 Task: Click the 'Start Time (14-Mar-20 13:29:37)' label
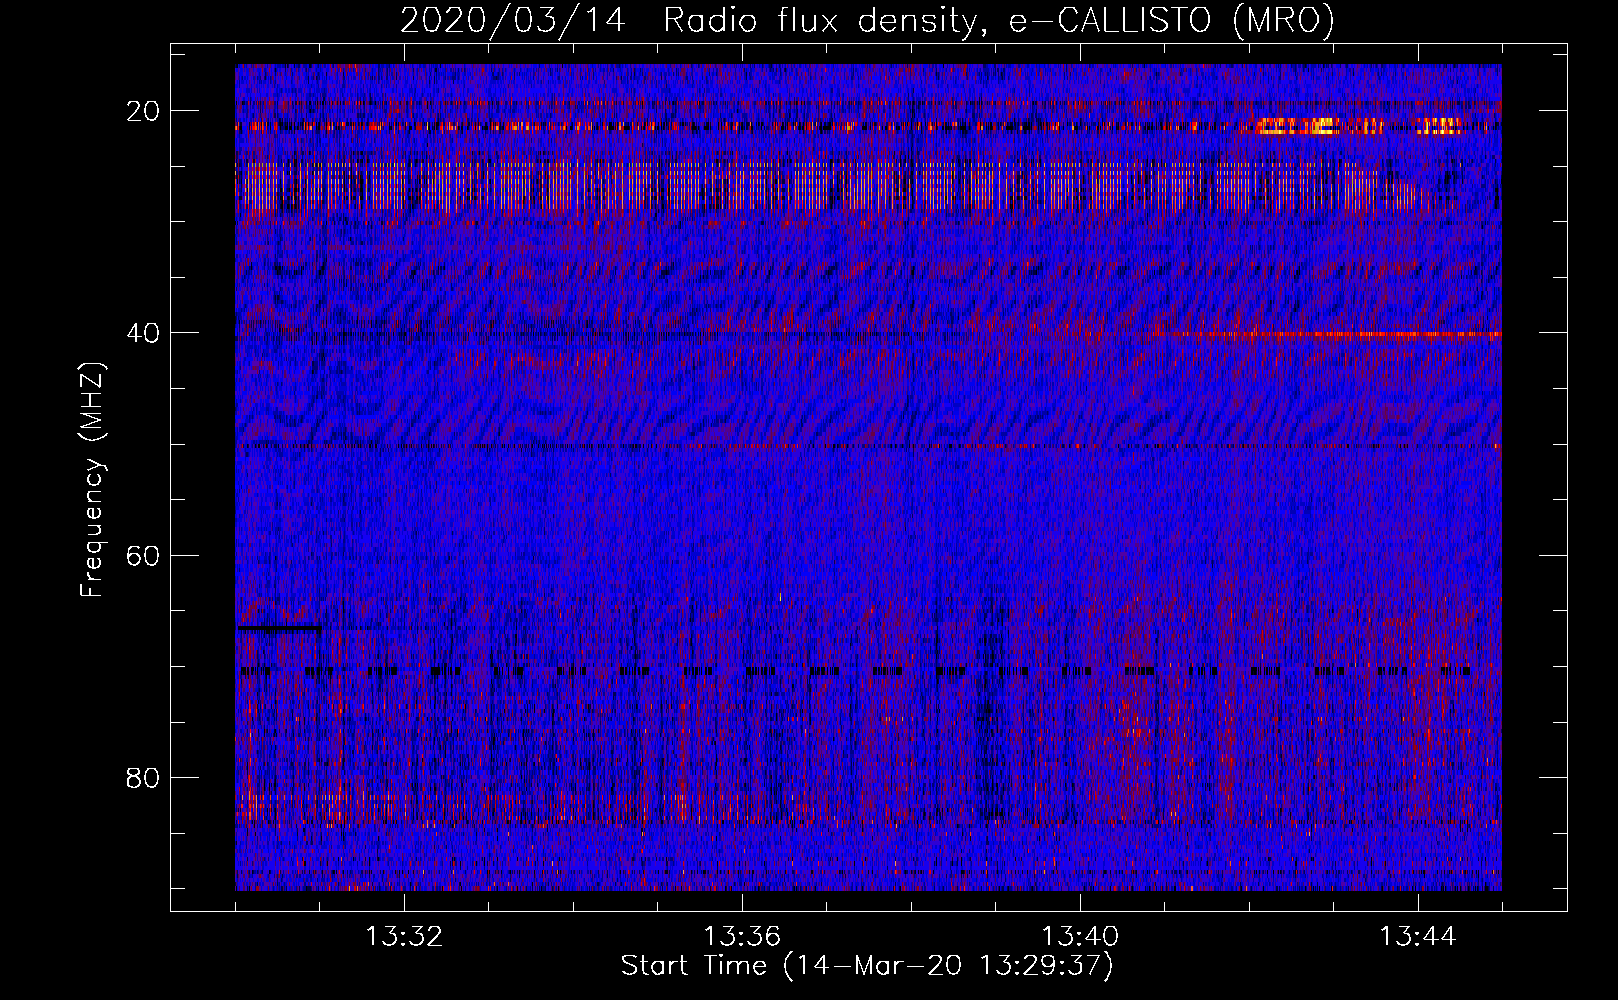867,966
